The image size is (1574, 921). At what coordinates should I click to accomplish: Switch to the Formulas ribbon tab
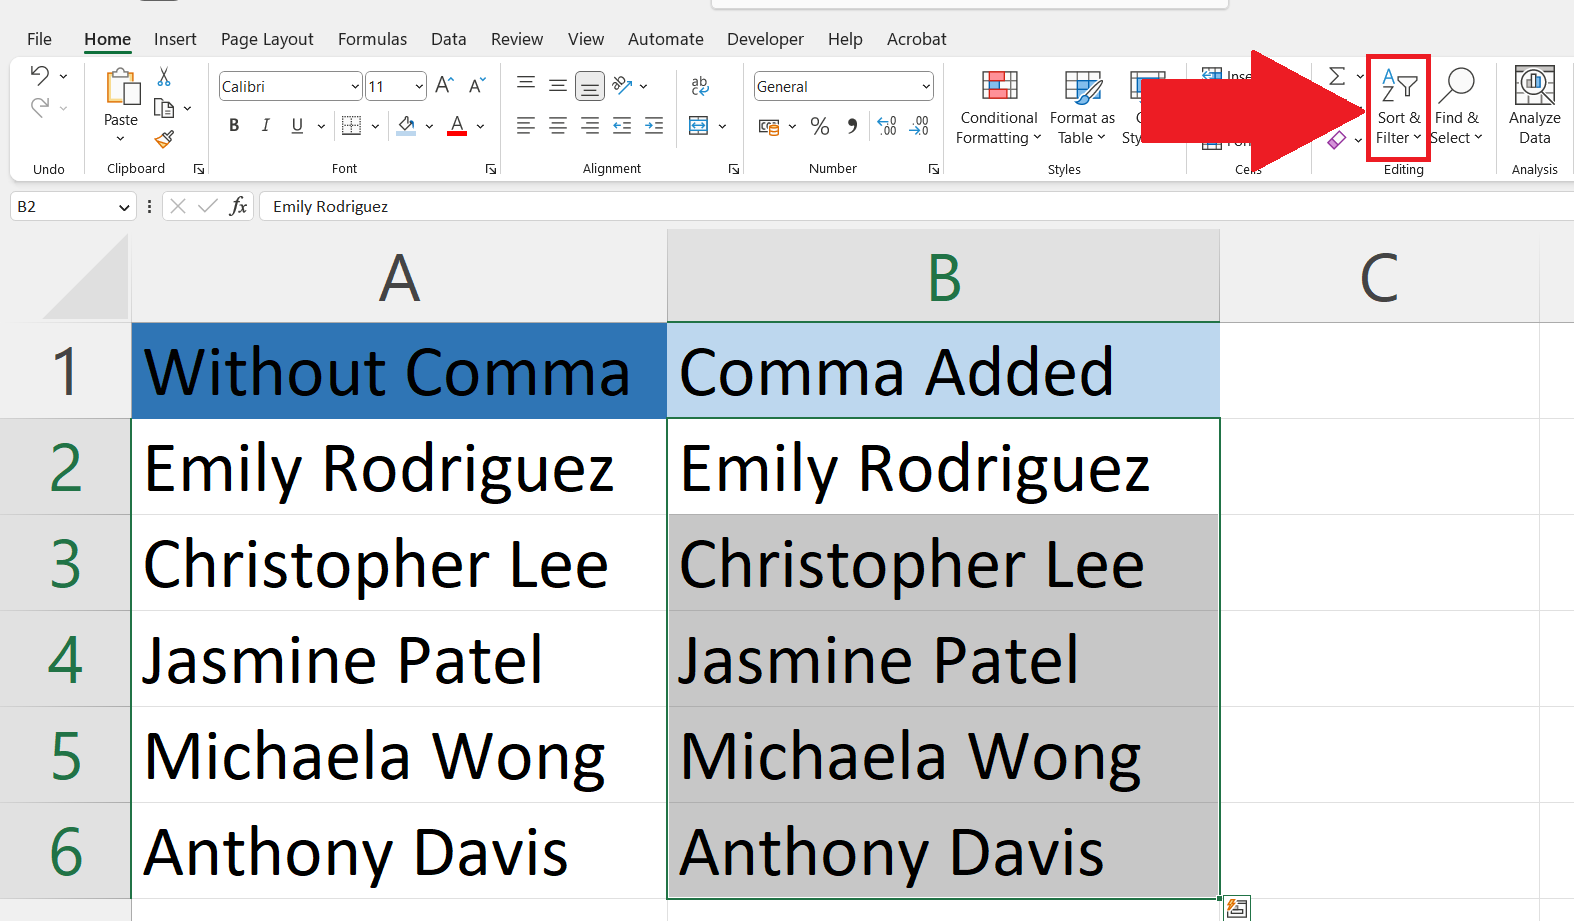pos(372,39)
